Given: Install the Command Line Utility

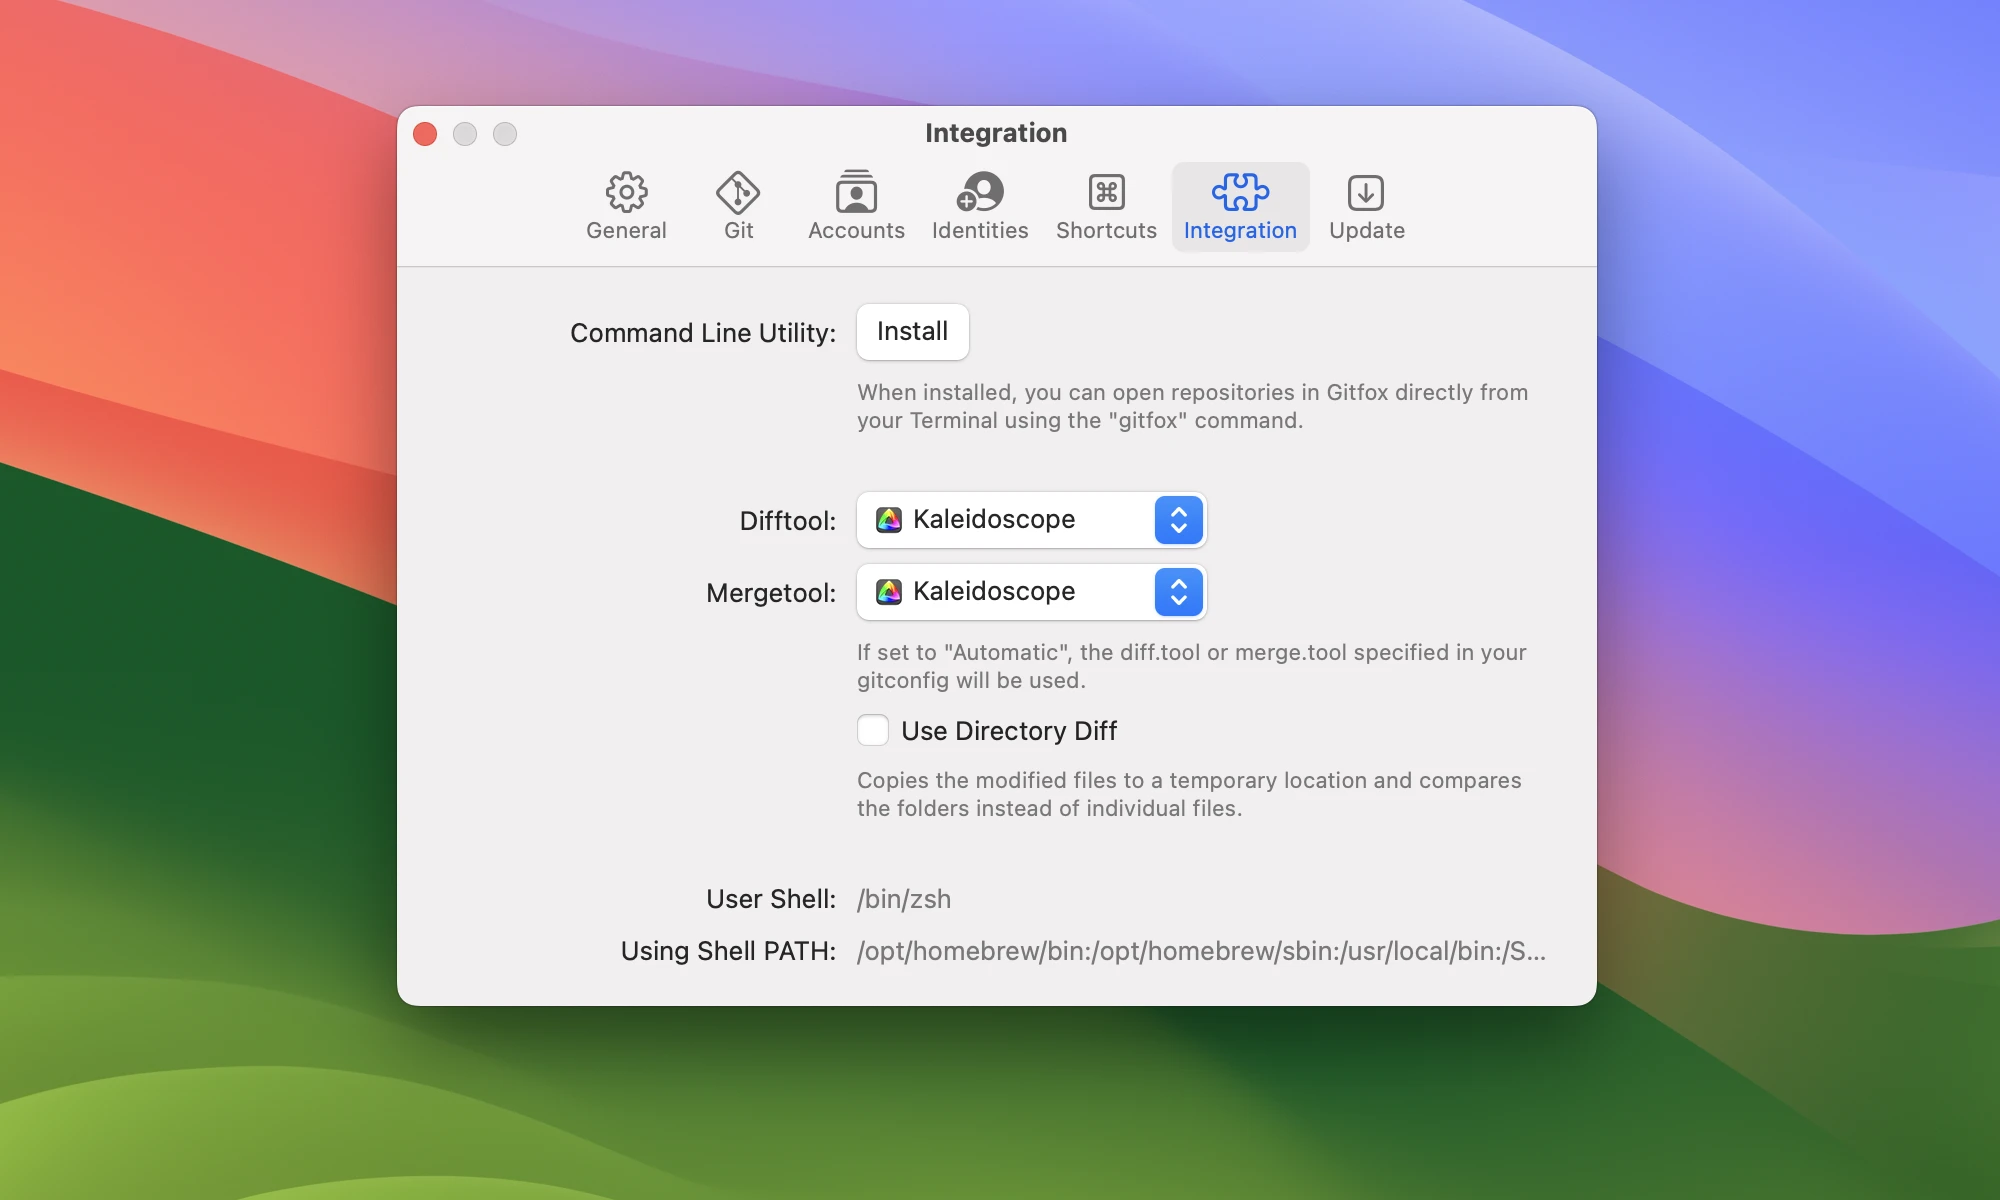Looking at the screenshot, I should tap(912, 332).
